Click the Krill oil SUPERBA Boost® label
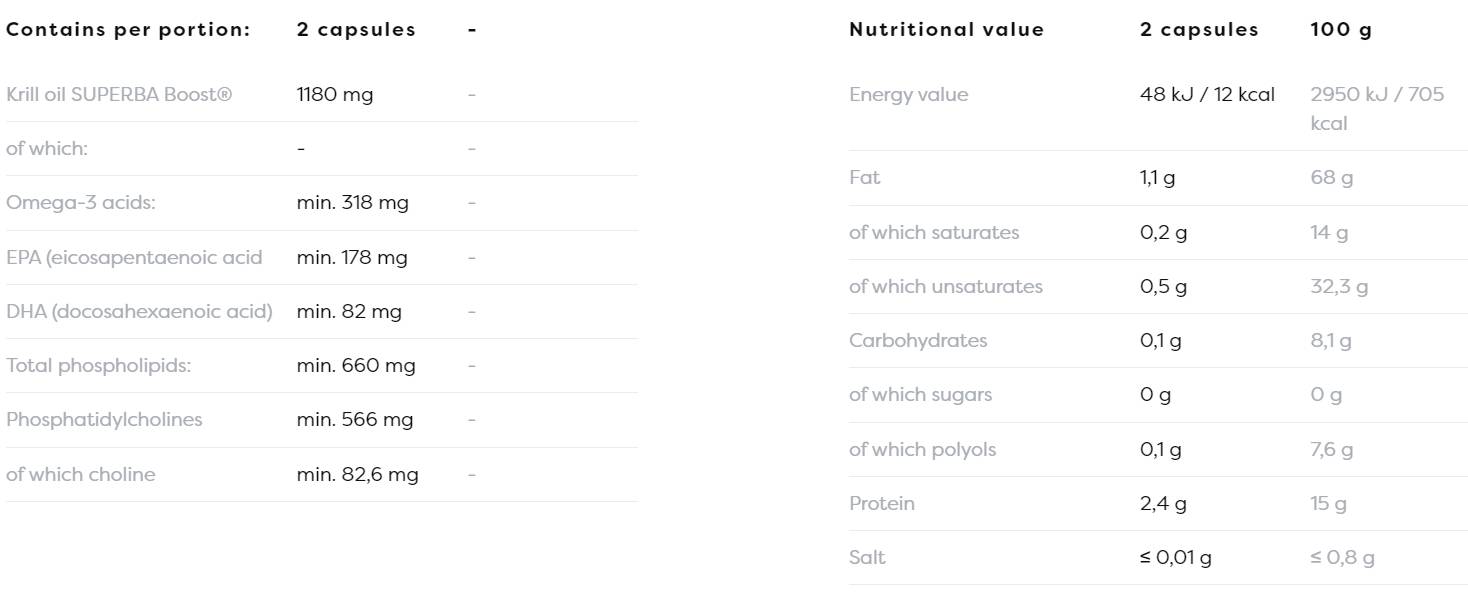 coord(119,94)
